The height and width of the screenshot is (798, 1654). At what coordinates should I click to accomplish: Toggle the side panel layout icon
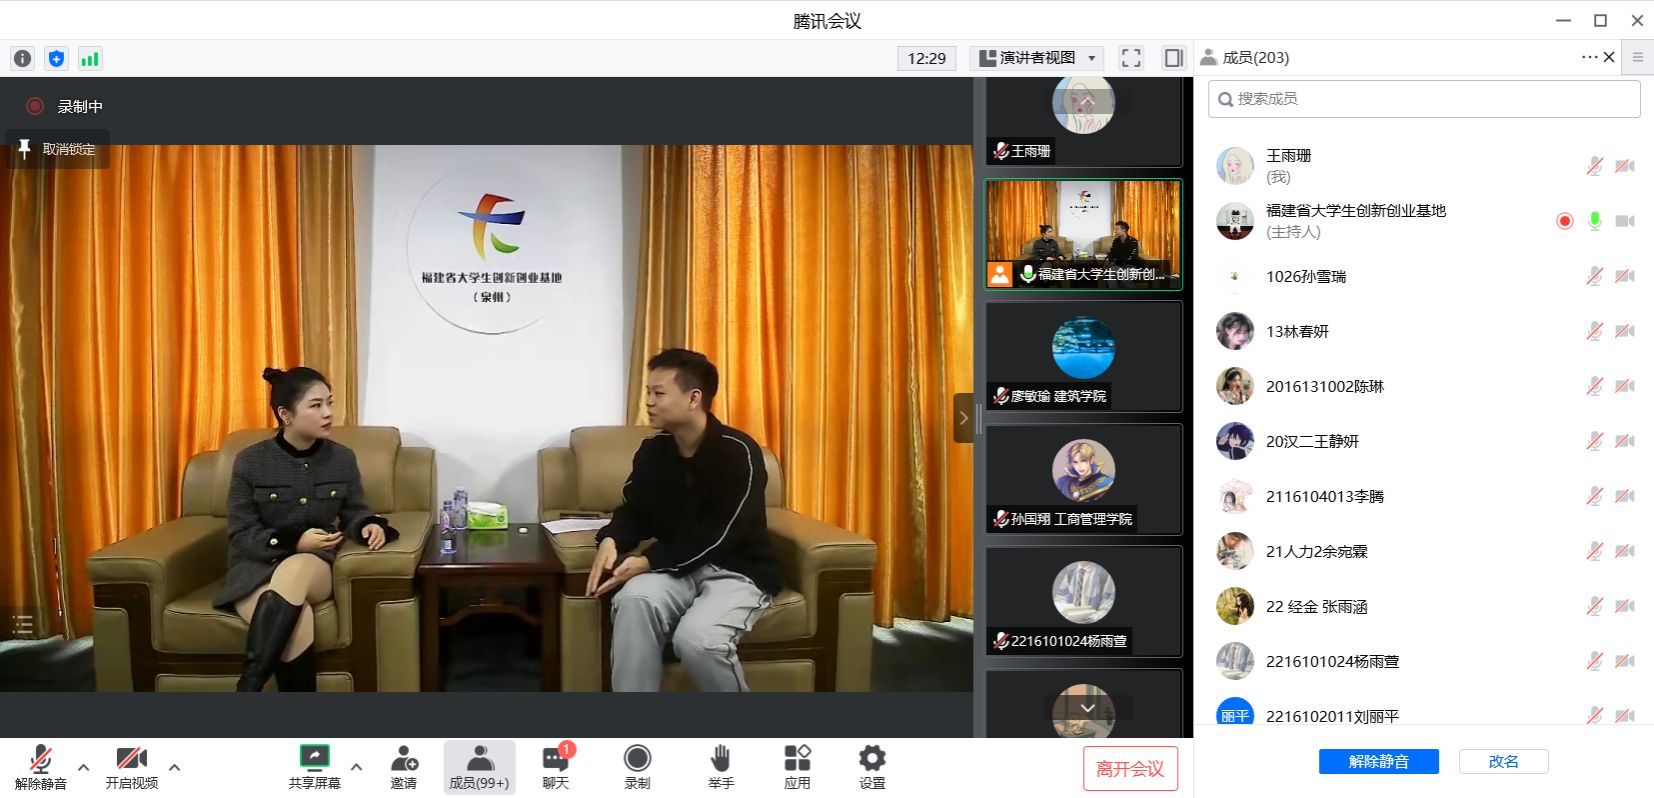coord(1174,58)
